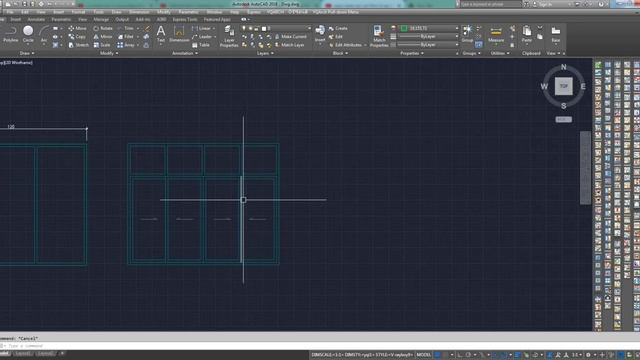Open the object color dropdown

point(429,28)
